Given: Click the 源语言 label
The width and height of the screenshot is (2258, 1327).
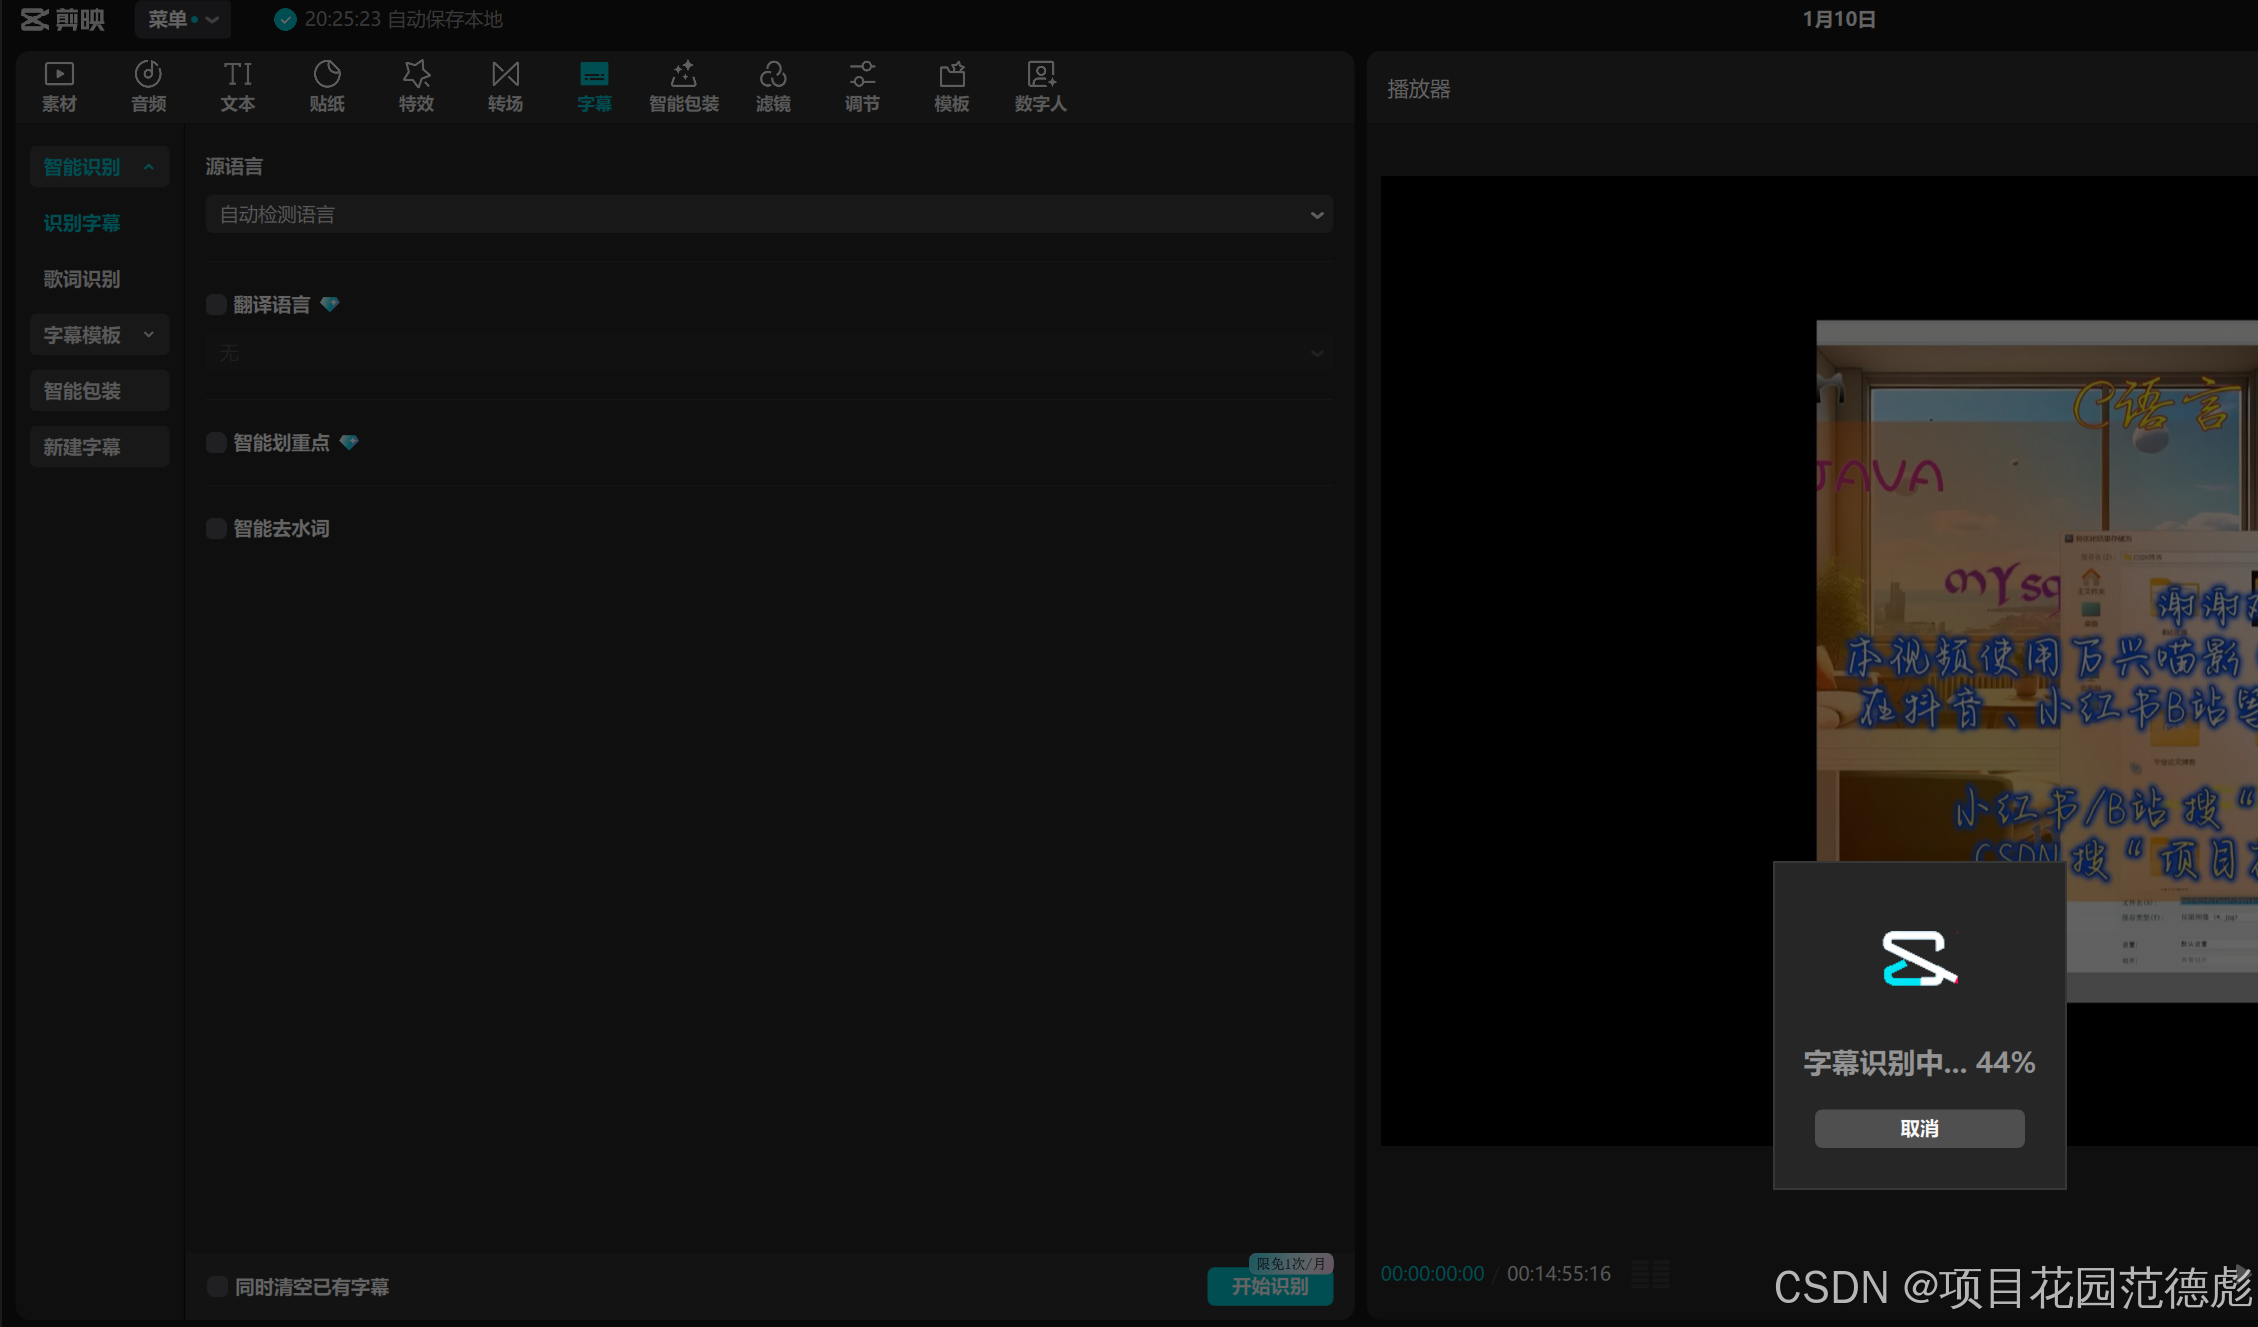Looking at the screenshot, I should [x=234, y=166].
